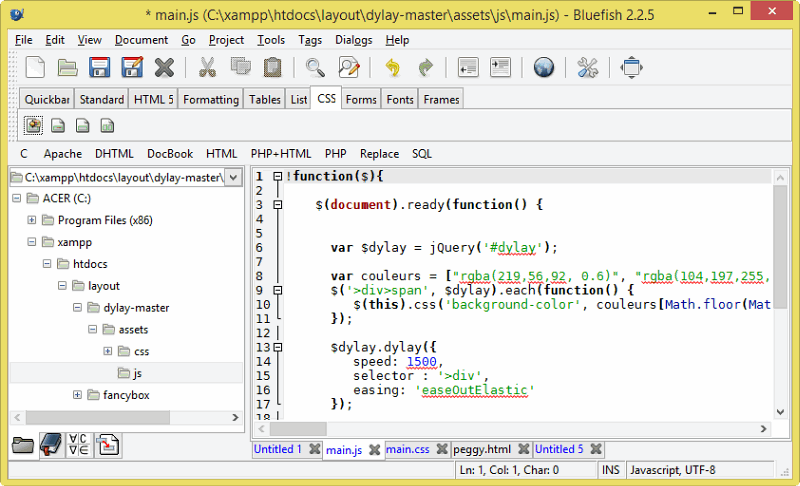This screenshot has width=800, height=486.
Task: Save the current file
Action: pyautogui.click(x=99, y=67)
